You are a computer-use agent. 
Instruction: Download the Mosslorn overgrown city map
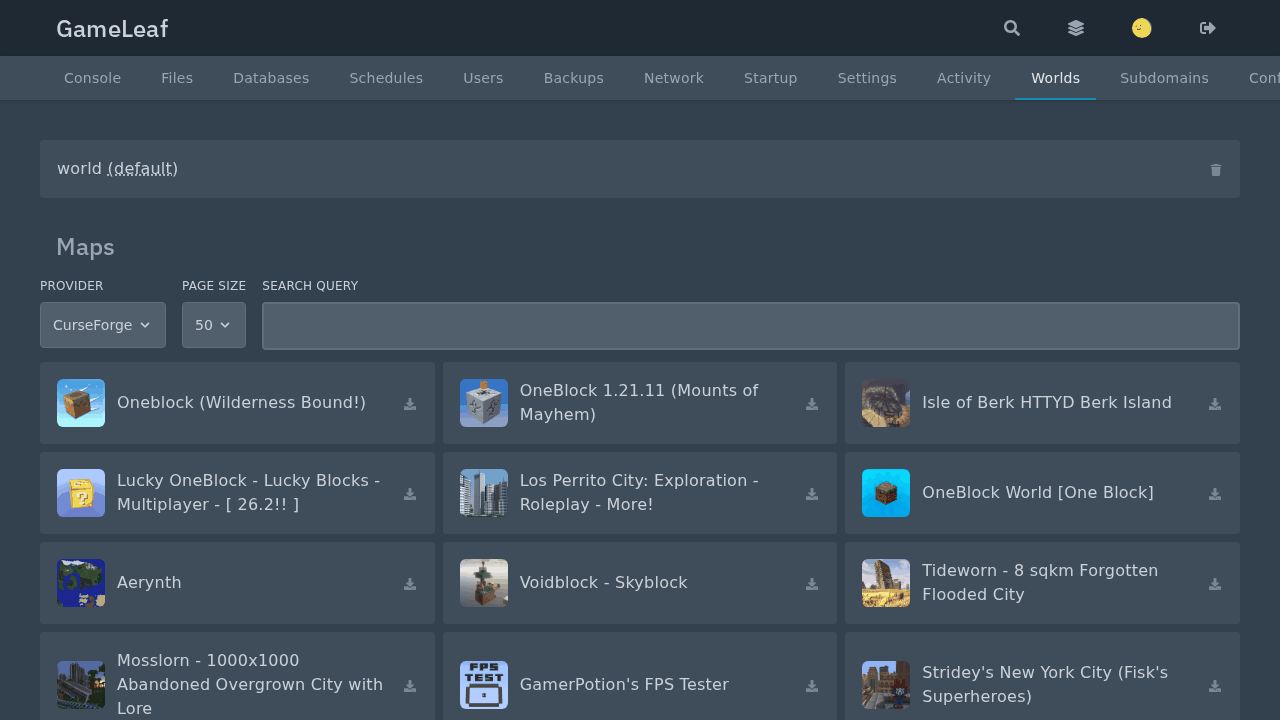410,686
